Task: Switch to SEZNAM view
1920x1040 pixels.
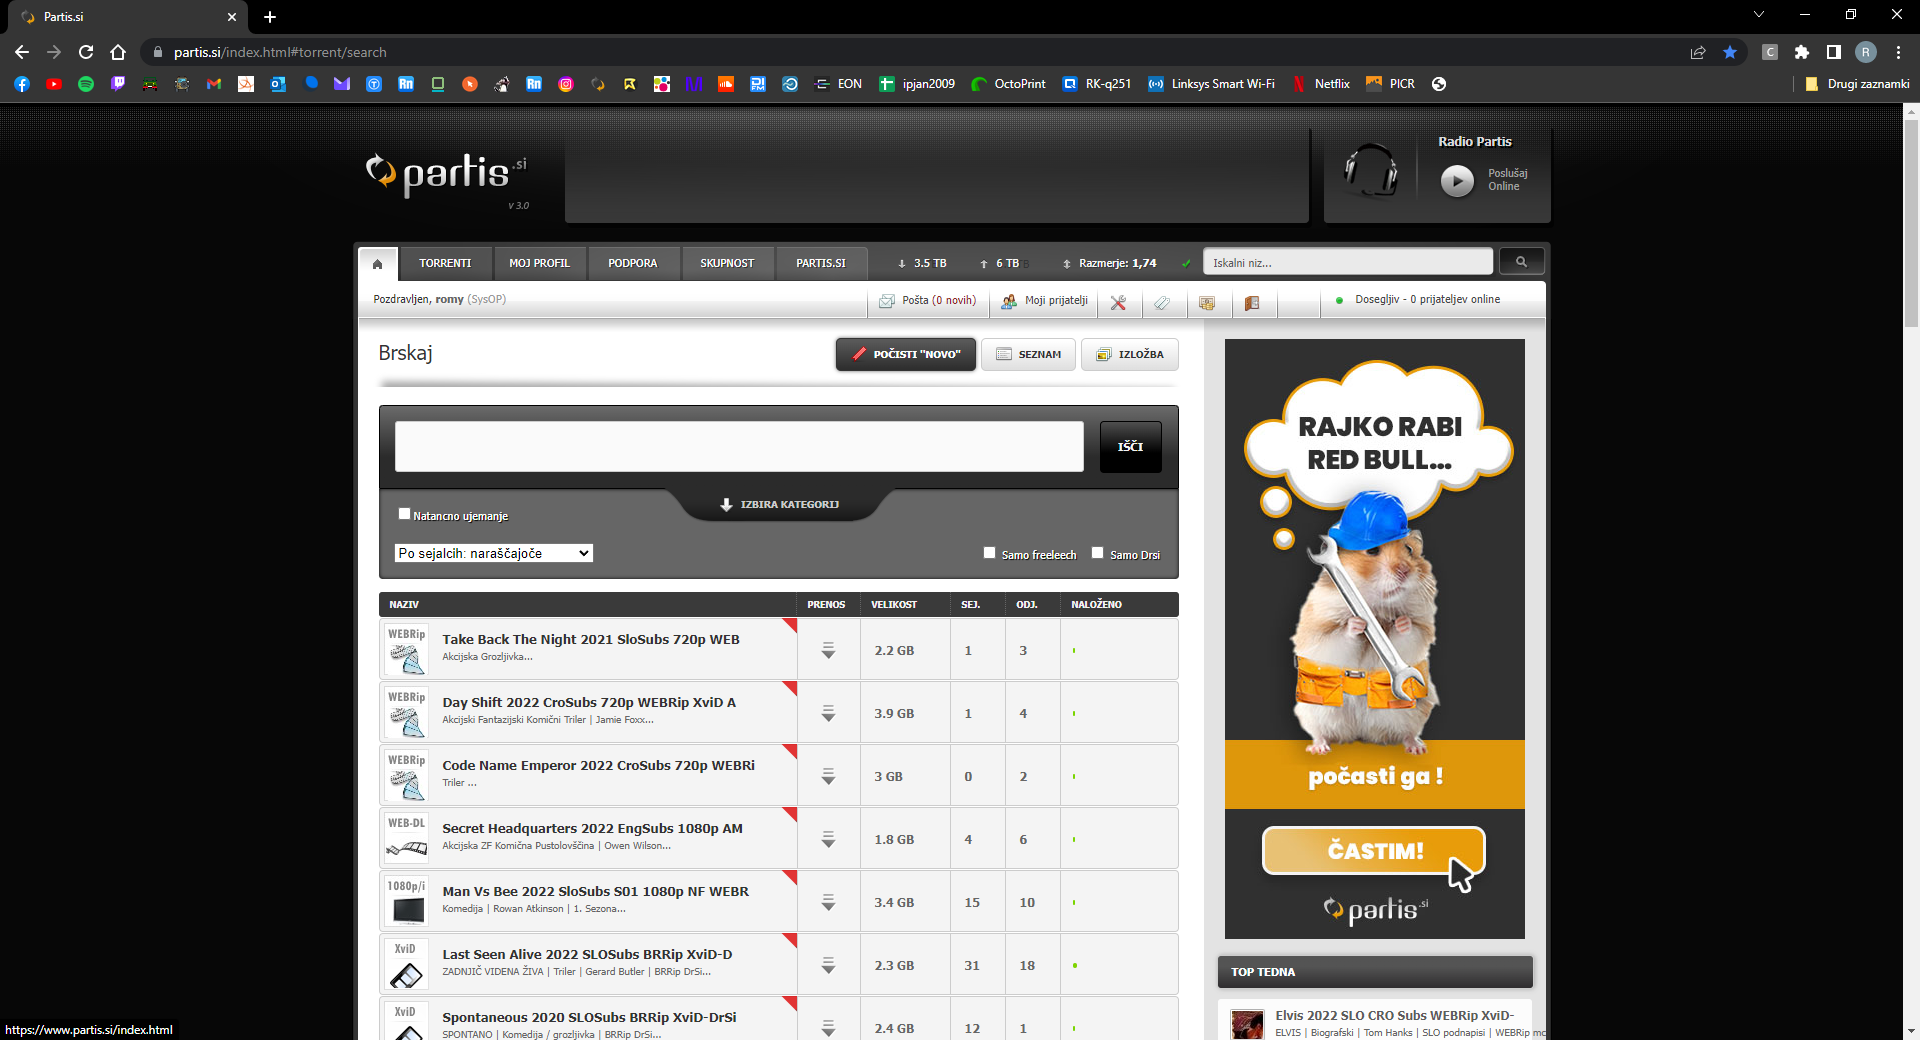Action: click(x=1029, y=354)
